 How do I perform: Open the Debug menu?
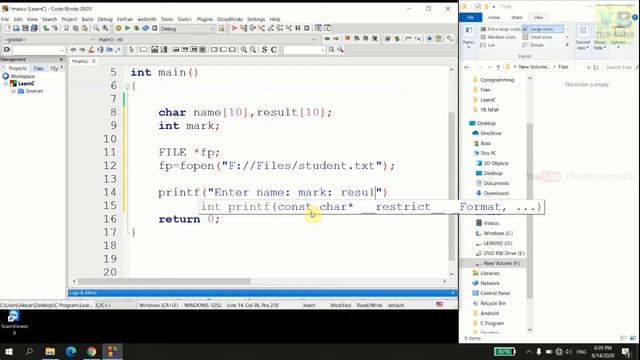click(105, 19)
